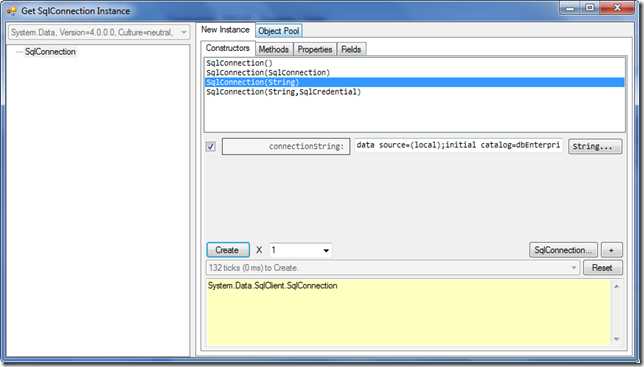Open the Fields tab
Screen dimensions: 644x367
click(x=351, y=49)
